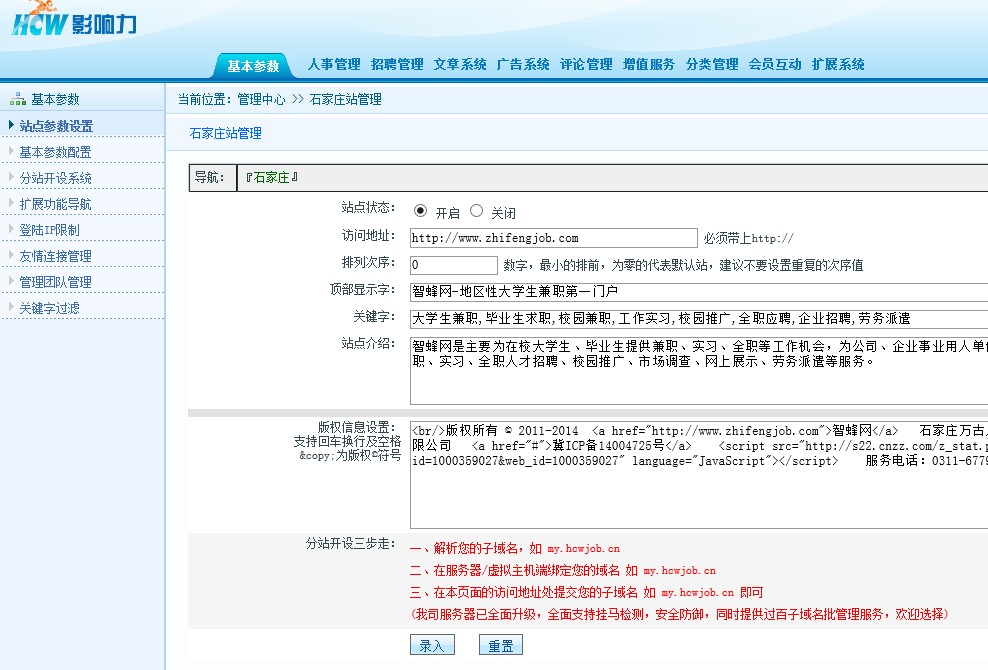The width and height of the screenshot is (988, 670).
Task: Open the 人事管理 menu
Action: click(334, 64)
